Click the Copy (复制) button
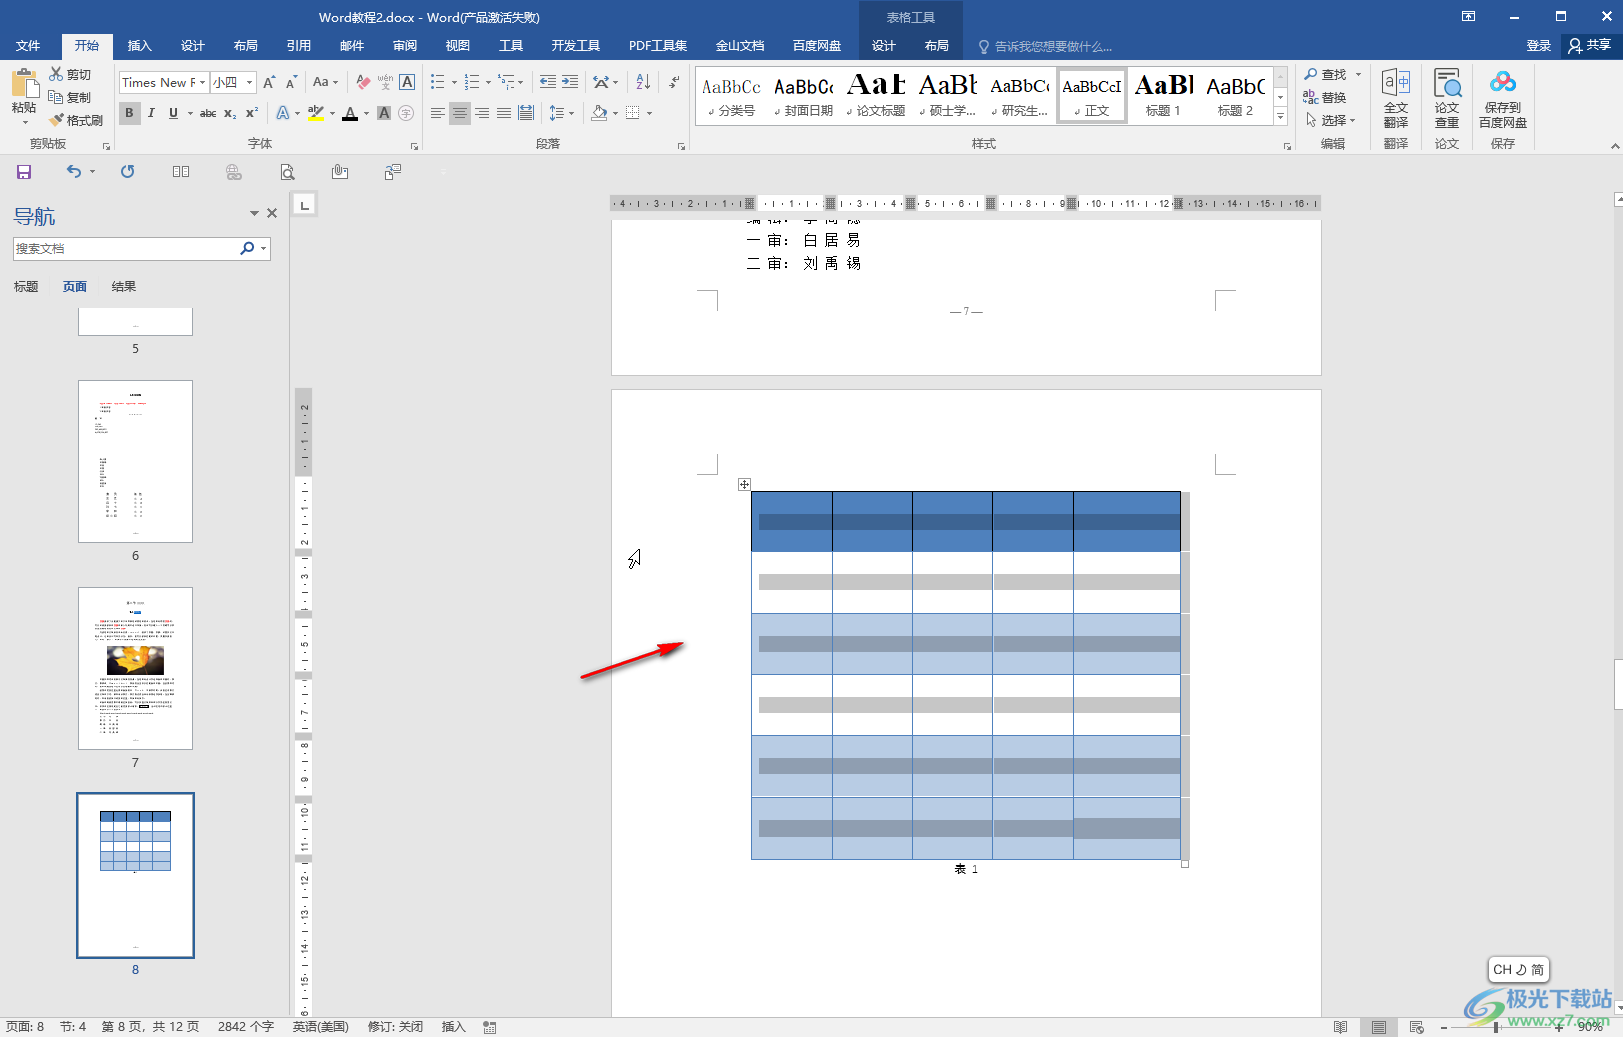The height and width of the screenshot is (1037, 1623). pos(70,97)
